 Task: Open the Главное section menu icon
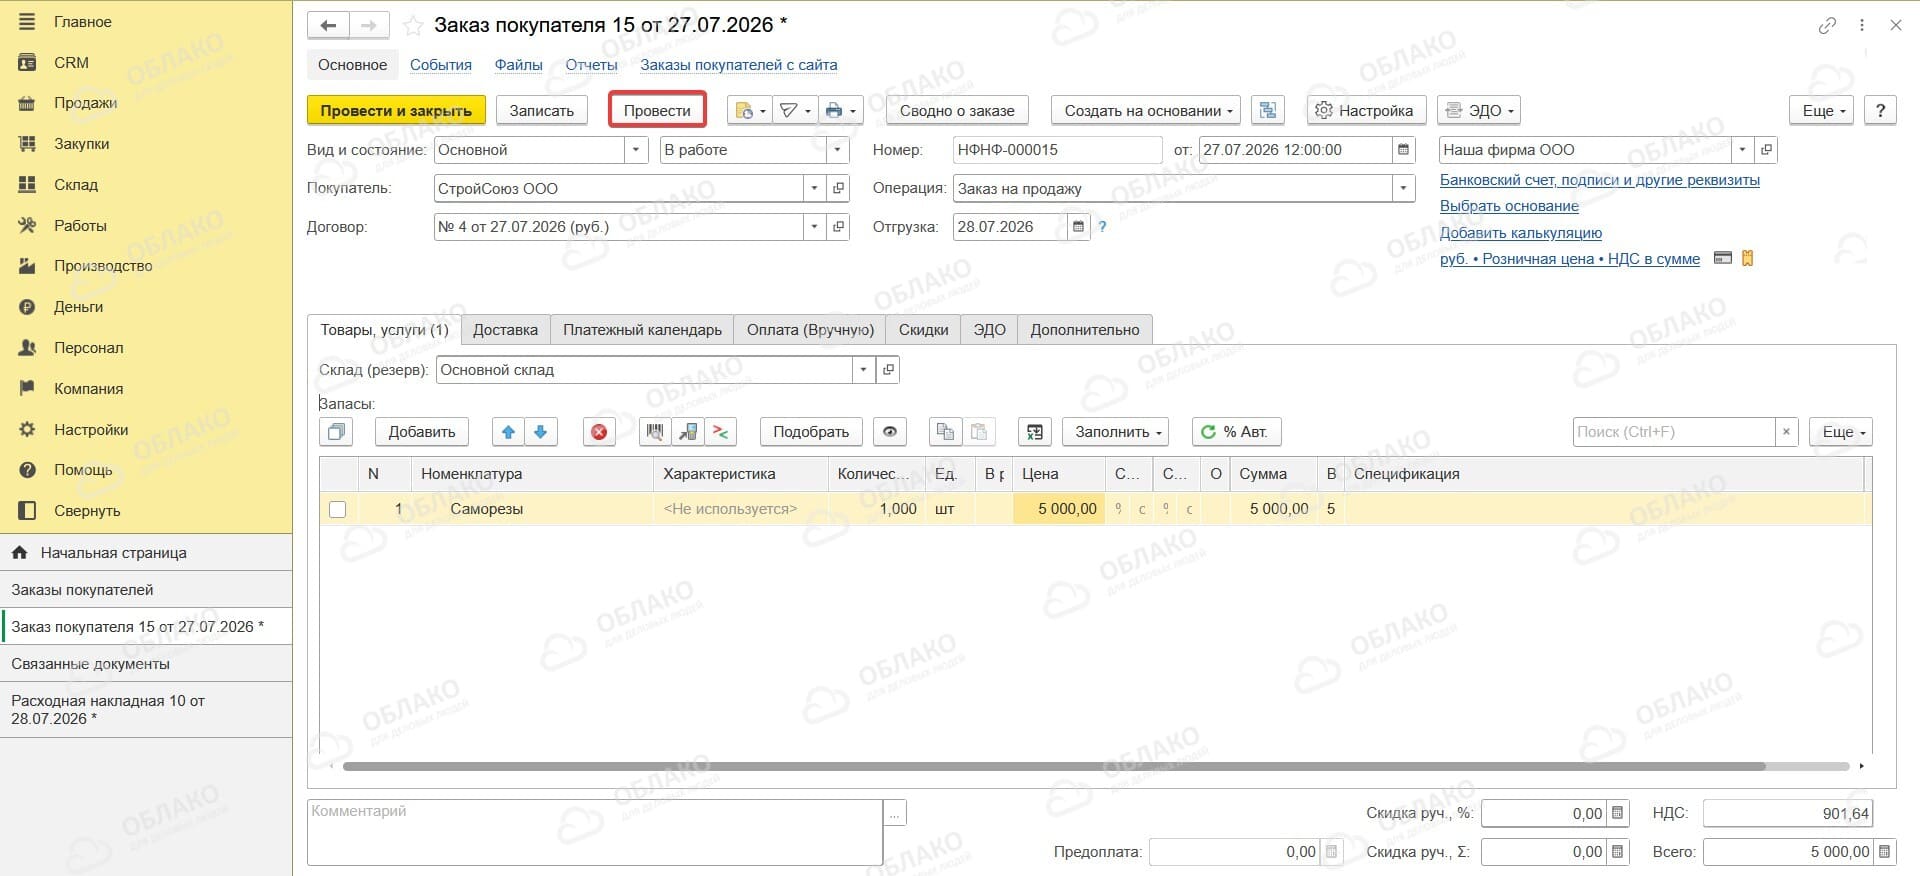tap(27, 22)
